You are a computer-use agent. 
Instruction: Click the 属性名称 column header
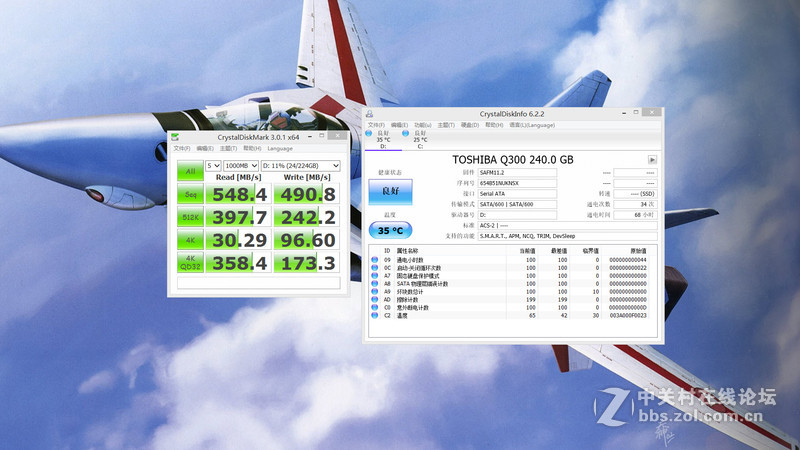pos(407,251)
